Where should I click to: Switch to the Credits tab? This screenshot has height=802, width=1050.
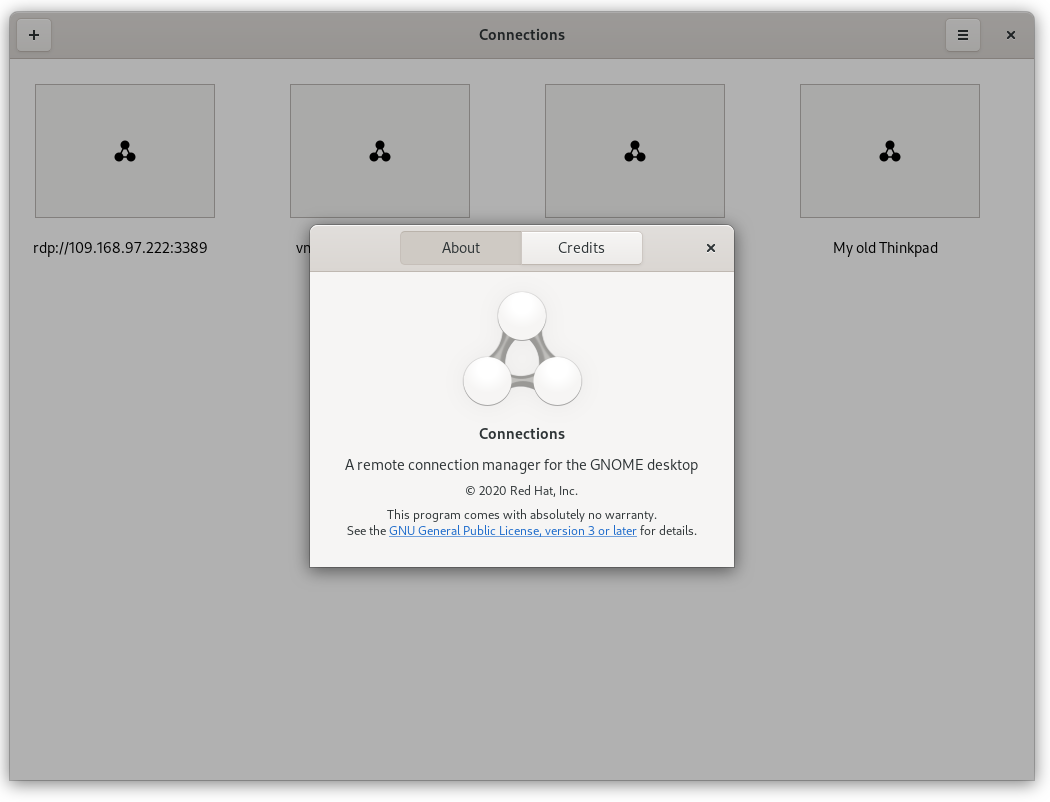[x=582, y=247]
